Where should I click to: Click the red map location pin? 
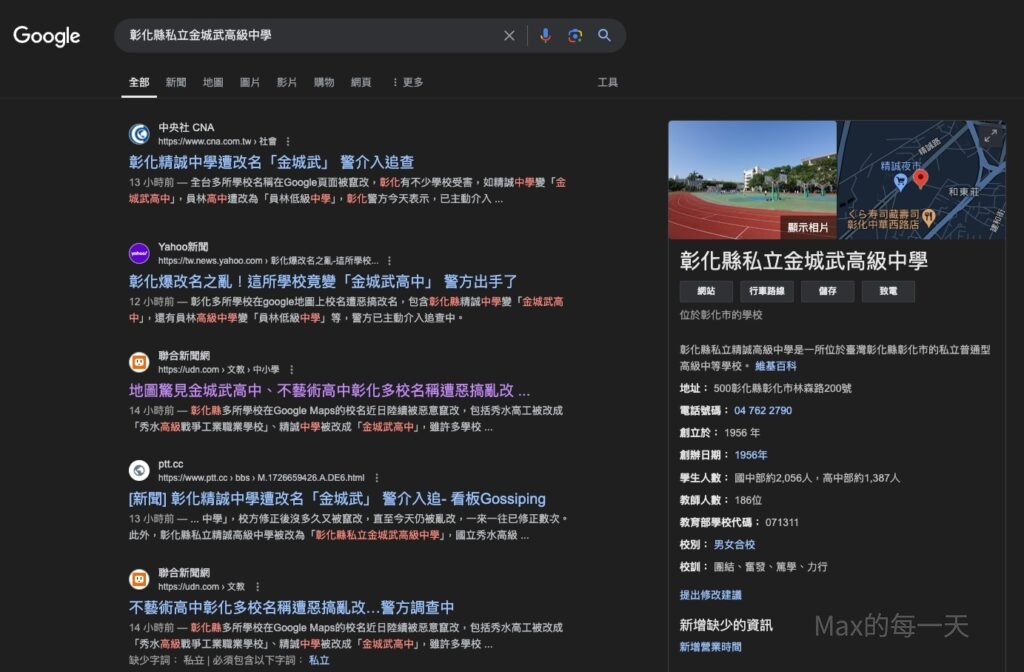click(x=921, y=179)
